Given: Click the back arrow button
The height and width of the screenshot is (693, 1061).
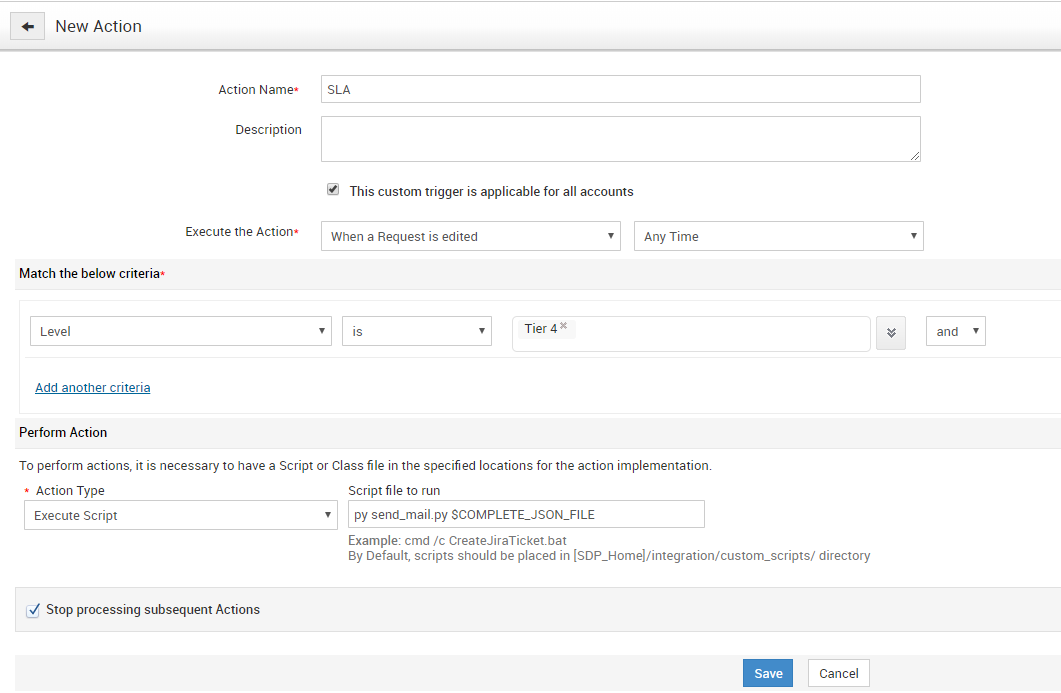Looking at the screenshot, I should pos(28,27).
